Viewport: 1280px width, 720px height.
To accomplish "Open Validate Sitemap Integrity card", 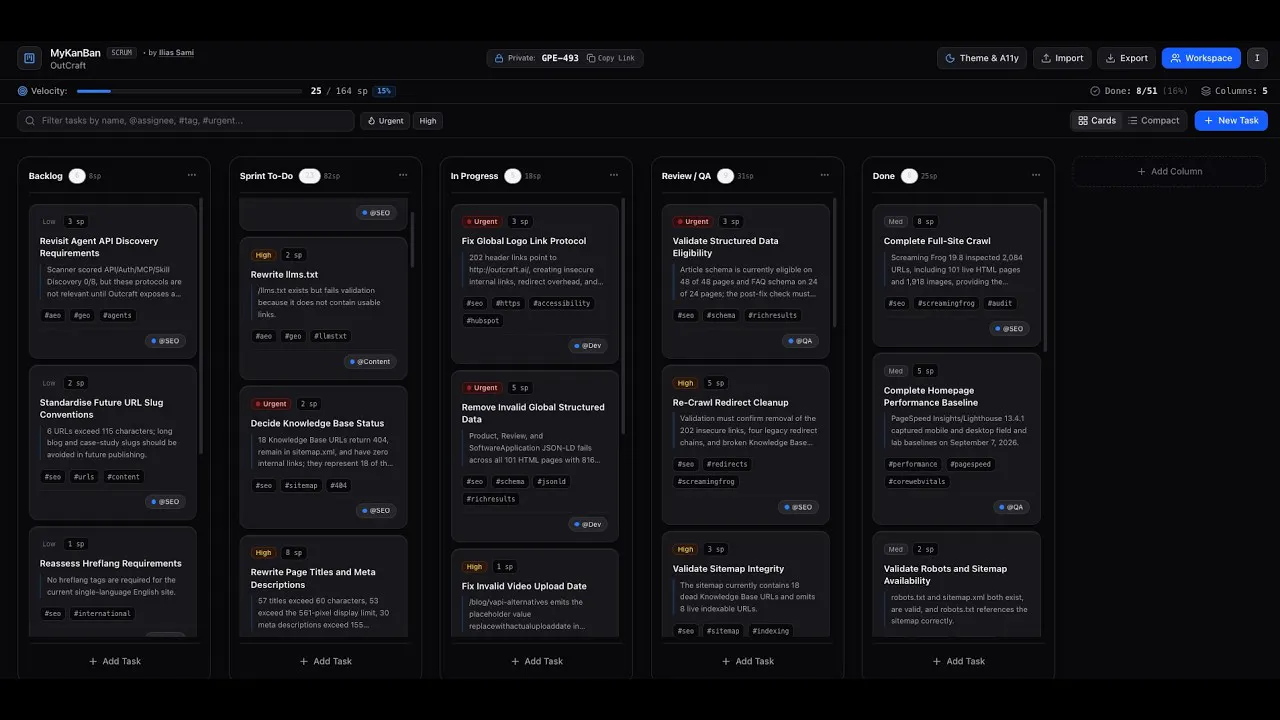I will [x=746, y=584].
